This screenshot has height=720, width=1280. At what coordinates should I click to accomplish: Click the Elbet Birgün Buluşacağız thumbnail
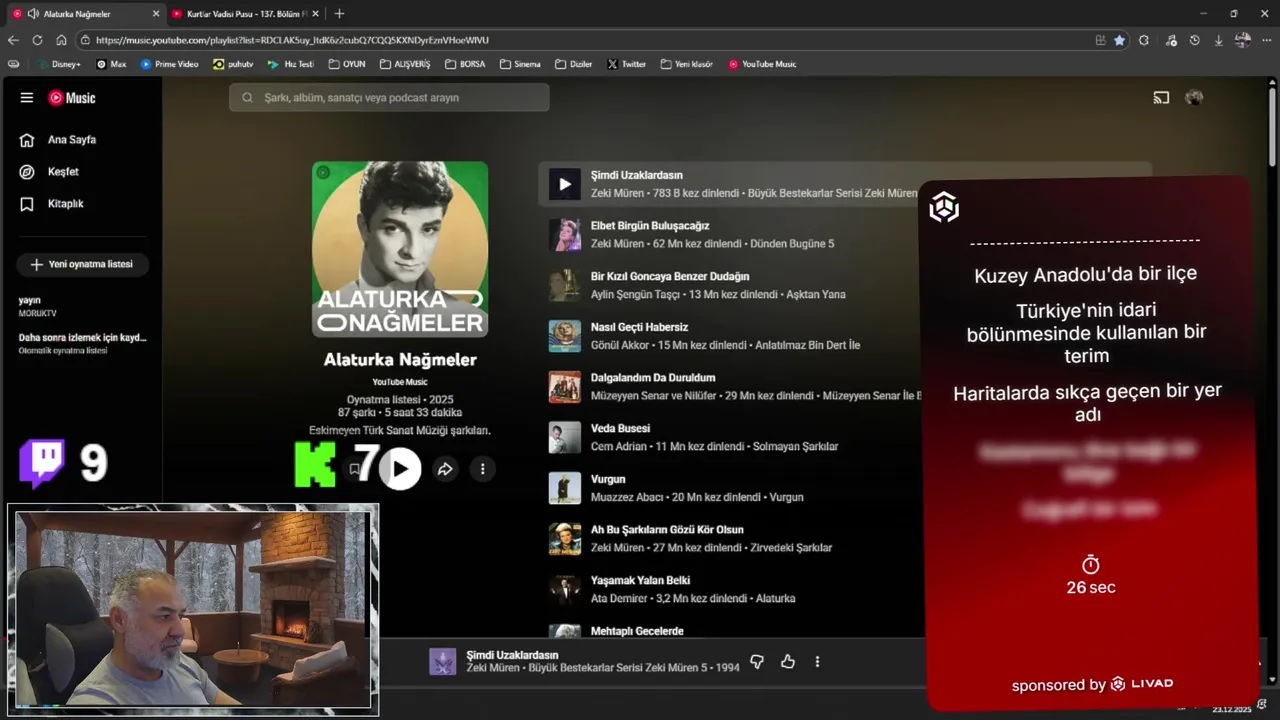tap(564, 235)
